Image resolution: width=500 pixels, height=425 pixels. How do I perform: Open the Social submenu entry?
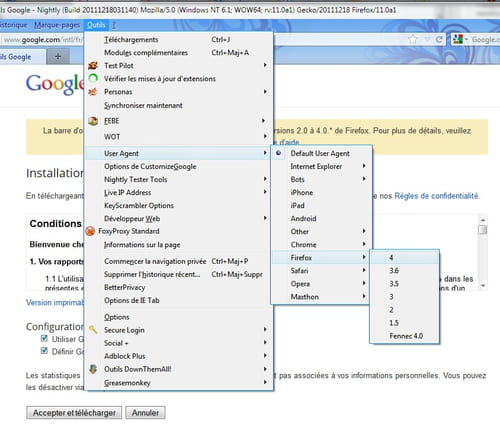(x=179, y=343)
